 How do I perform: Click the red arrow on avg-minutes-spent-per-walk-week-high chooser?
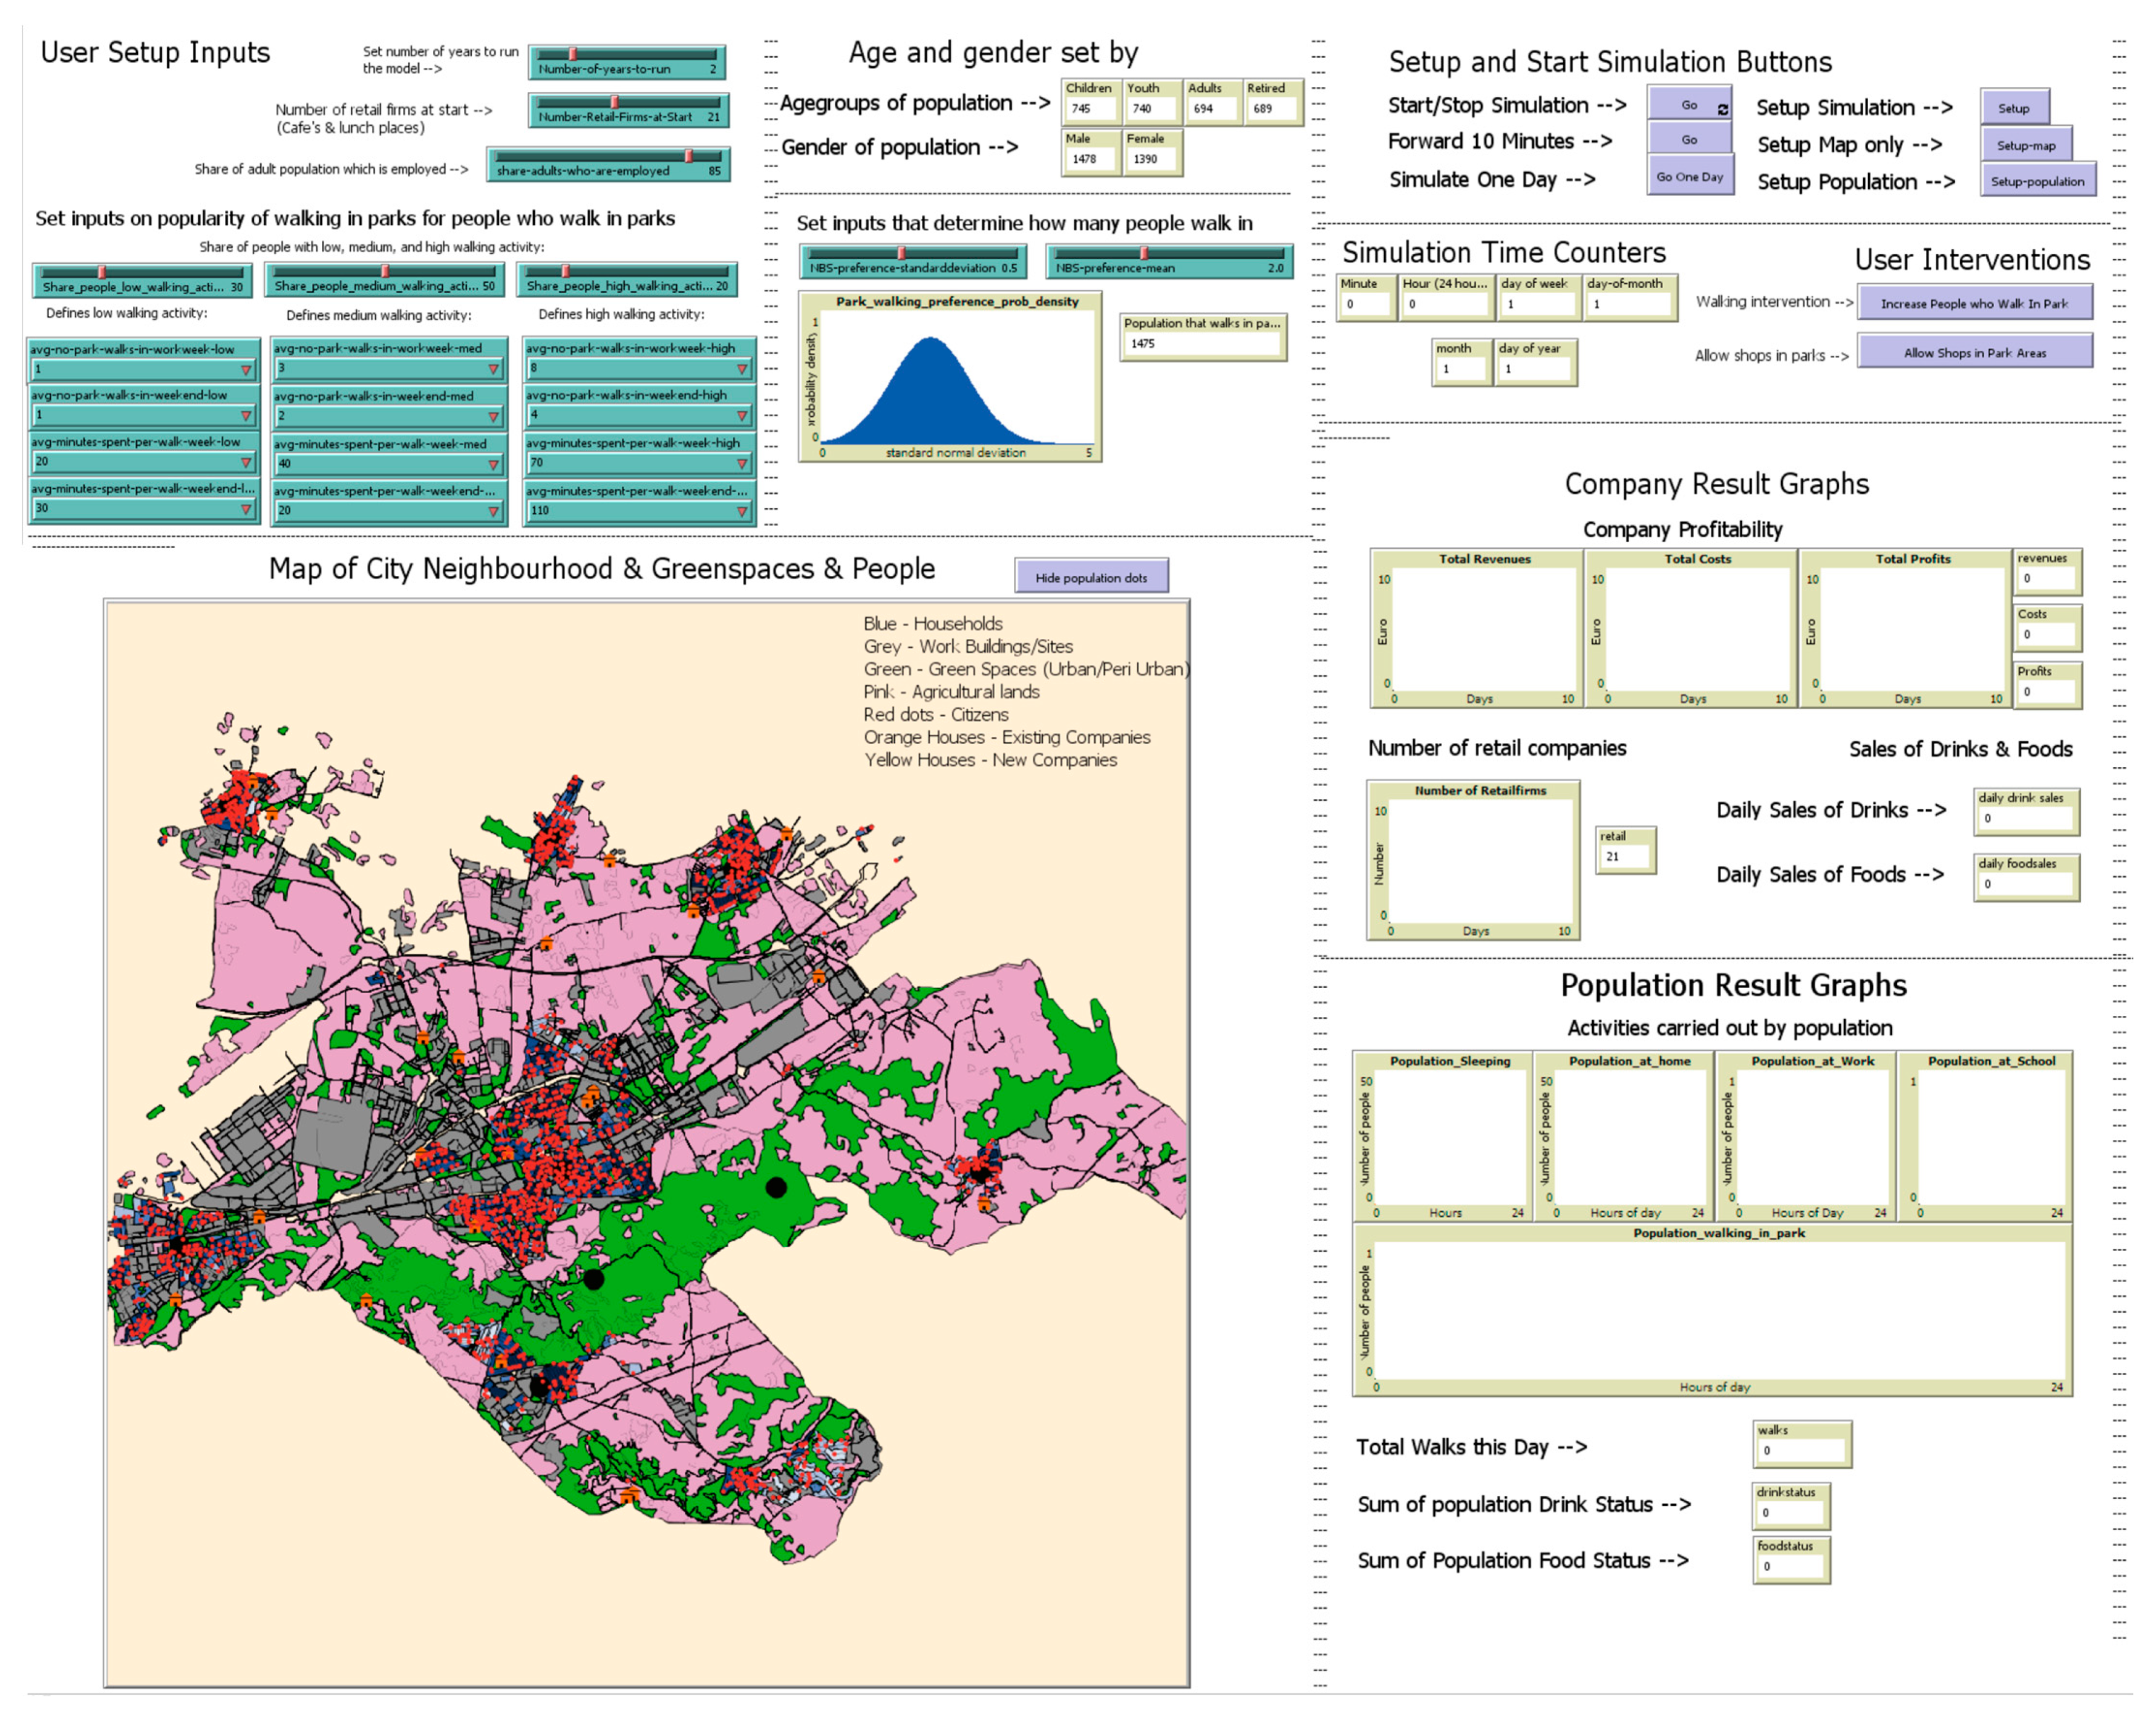[x=742, y=463]
